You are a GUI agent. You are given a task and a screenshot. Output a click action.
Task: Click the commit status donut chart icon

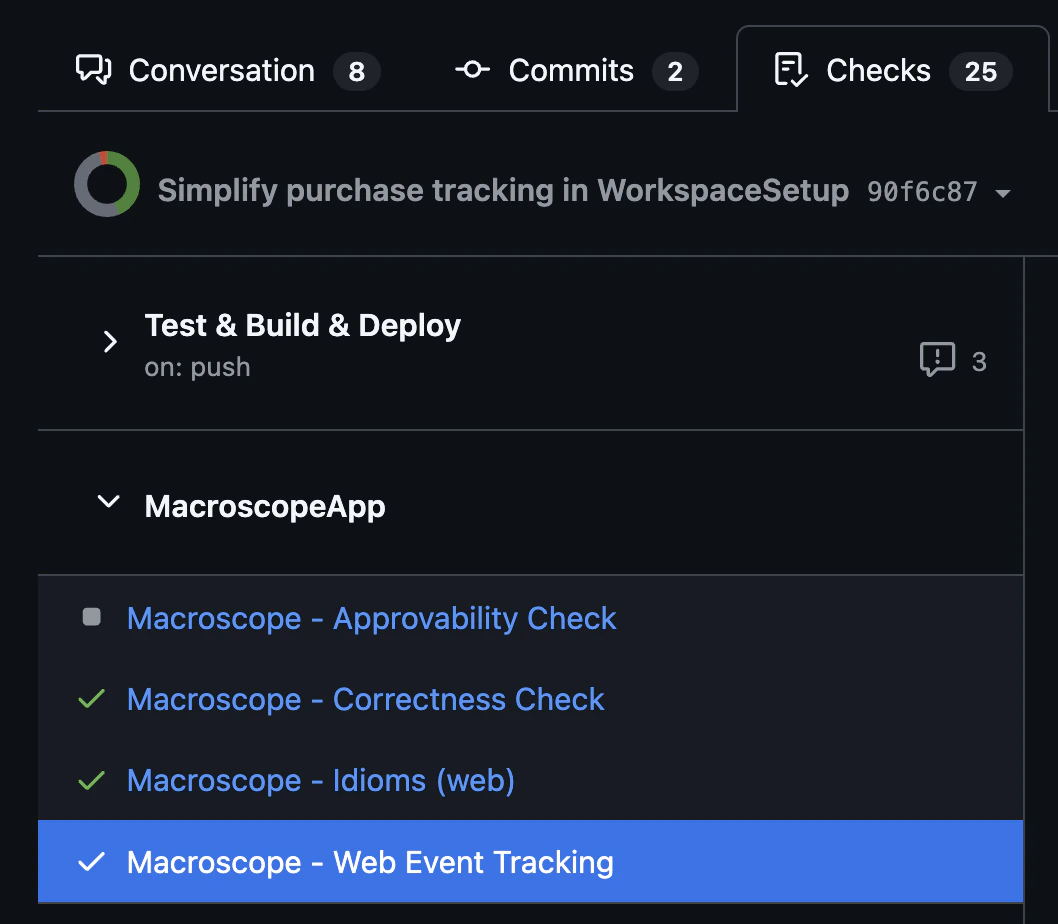pyautogui.click(x=106, y=185)
